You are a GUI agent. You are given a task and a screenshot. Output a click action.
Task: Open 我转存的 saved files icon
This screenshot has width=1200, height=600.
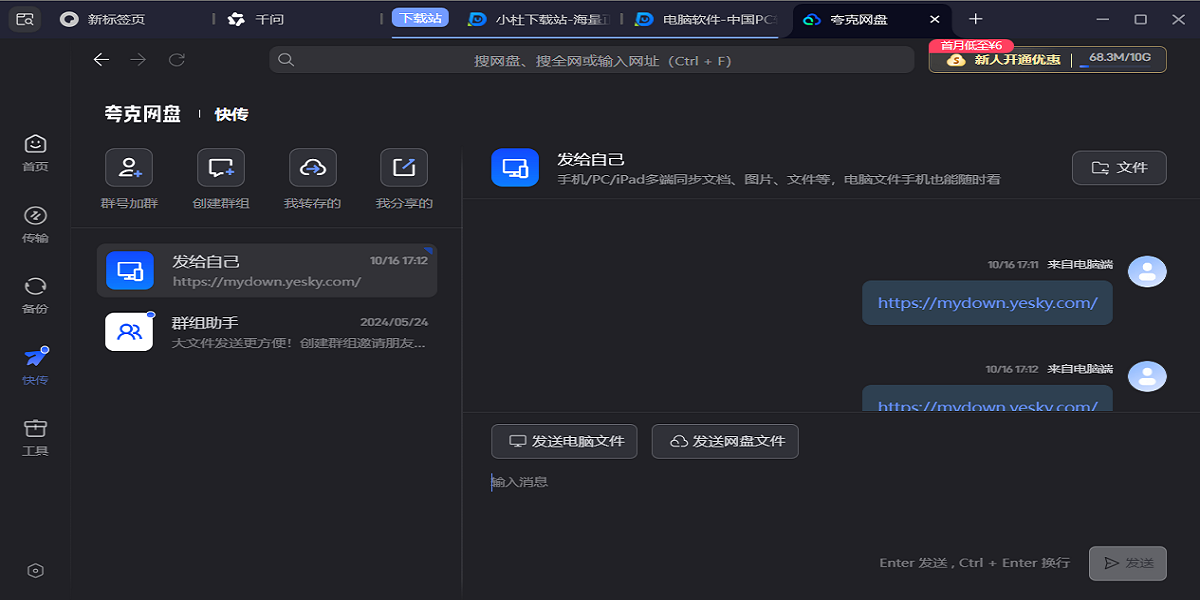pos(310,167)
